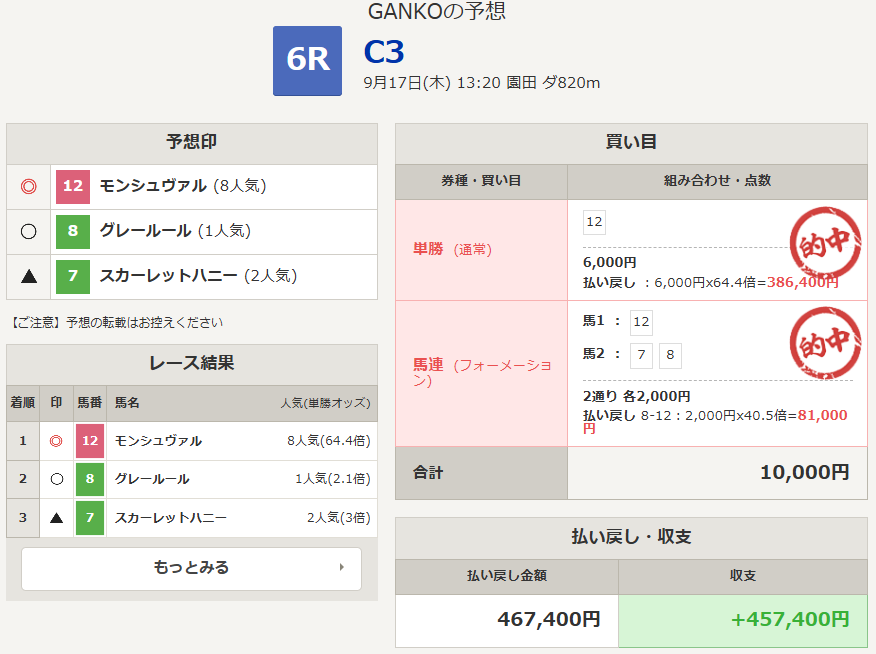876x654 pixels.
Task: Click green number 7 badge in 予想印
Action: click(x=73, y=276)
